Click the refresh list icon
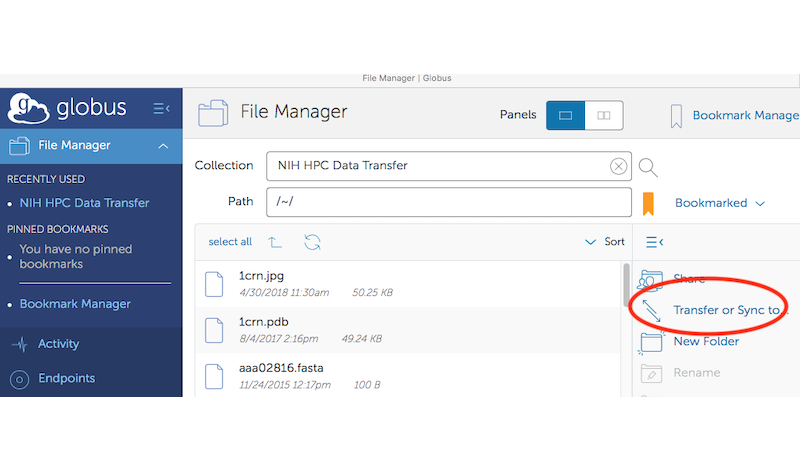Screen dimensions: 800x470 pos(312,242)
